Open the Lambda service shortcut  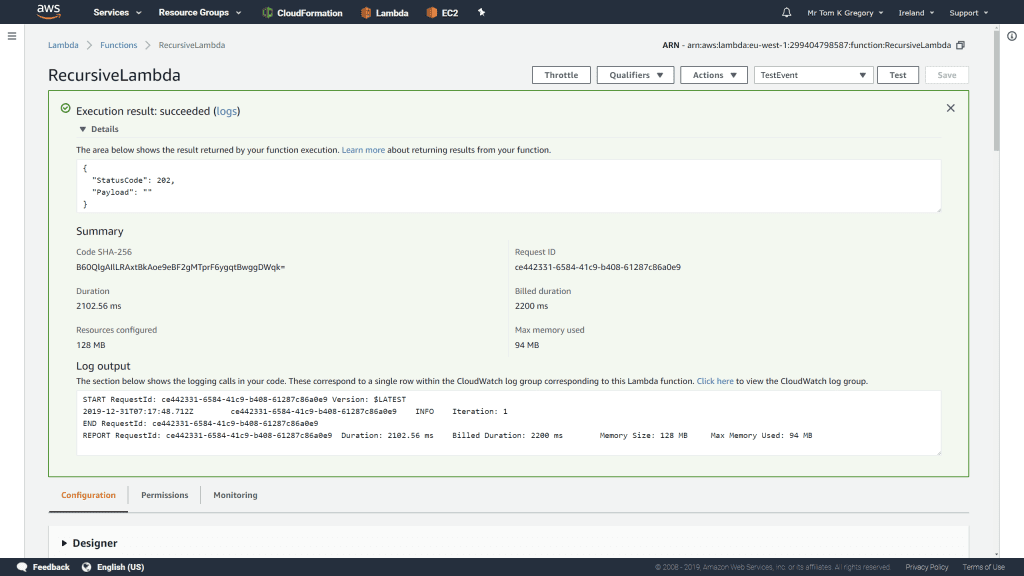[x=384, y=13]
